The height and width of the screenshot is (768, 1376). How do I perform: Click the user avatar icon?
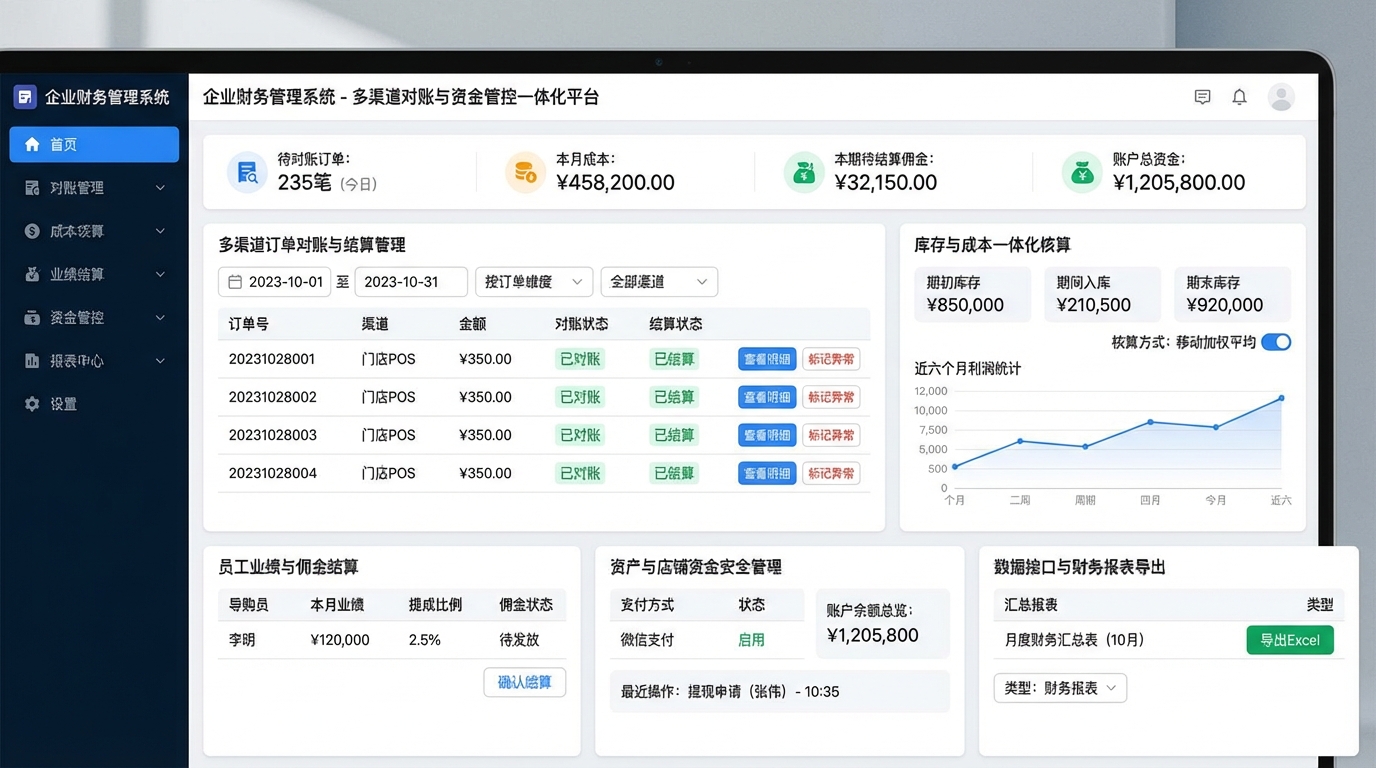[x=1281, y=97]
